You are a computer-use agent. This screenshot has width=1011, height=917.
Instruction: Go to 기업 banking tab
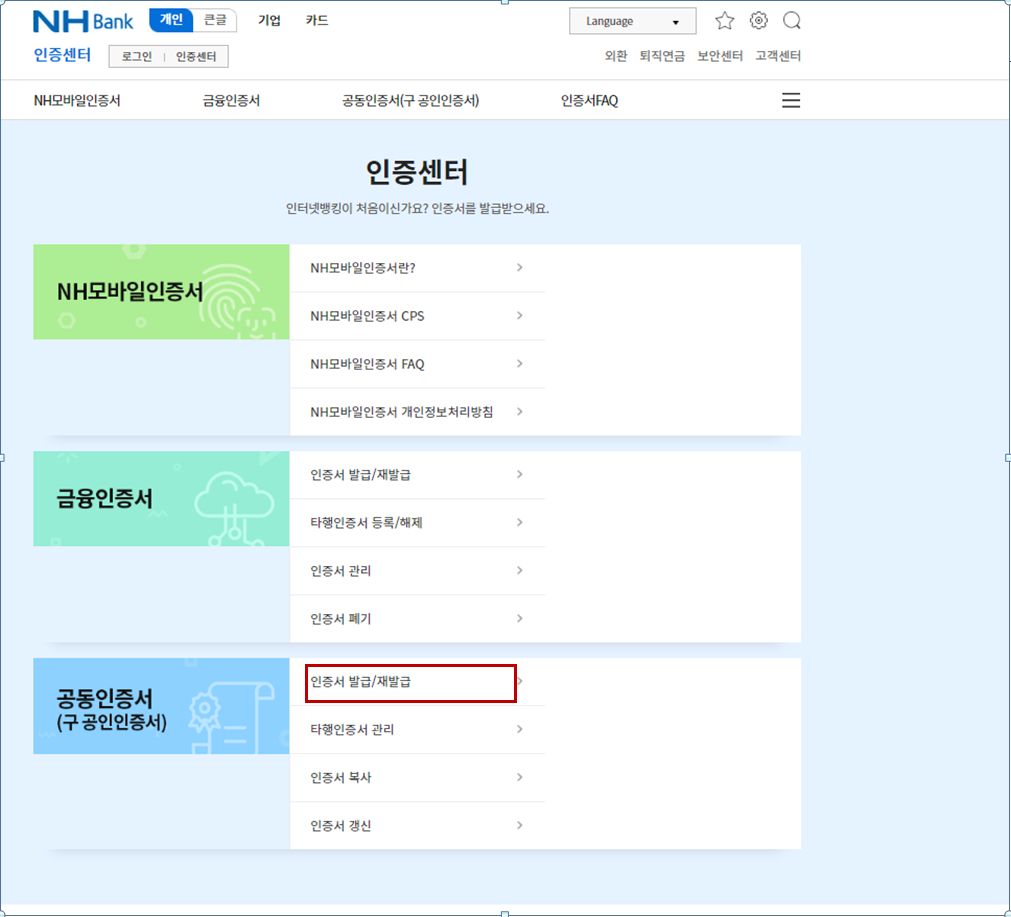270,21
